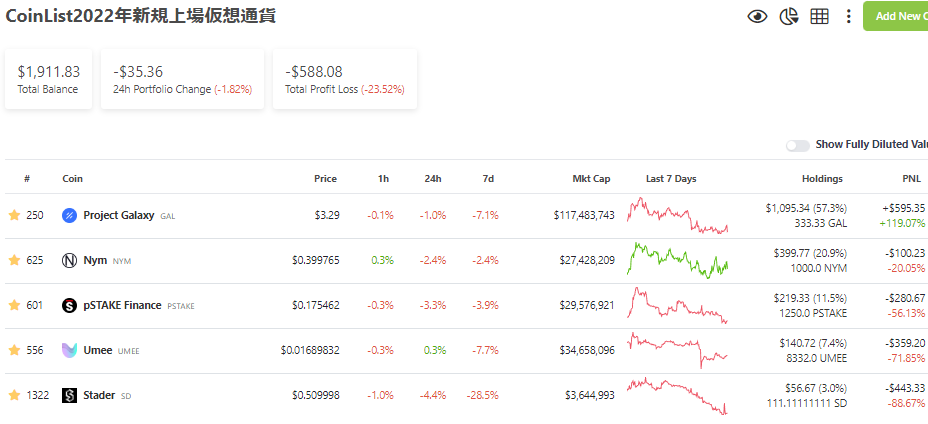
Task: Click market cap value $29,576,921
Action: (587, 306)
